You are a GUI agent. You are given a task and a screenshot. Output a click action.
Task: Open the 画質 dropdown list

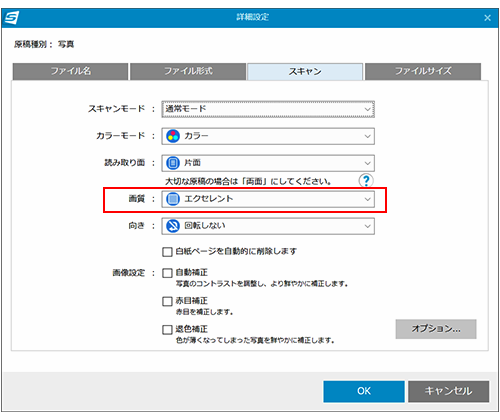click(x=268, y=199)
